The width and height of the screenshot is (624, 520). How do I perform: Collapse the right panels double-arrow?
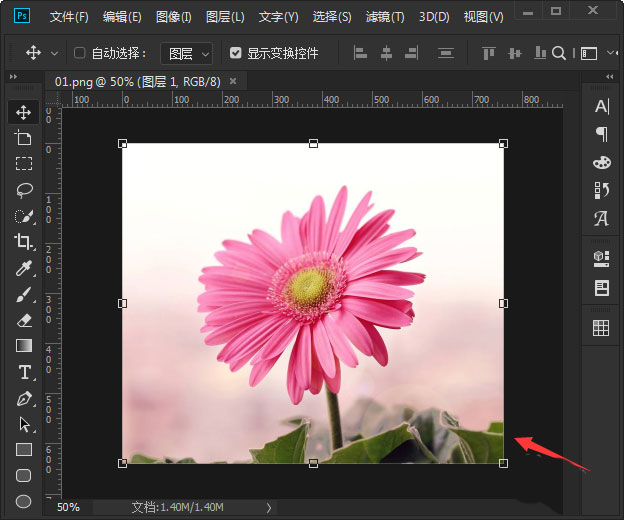pyautogui.click(x=610, y=76)
